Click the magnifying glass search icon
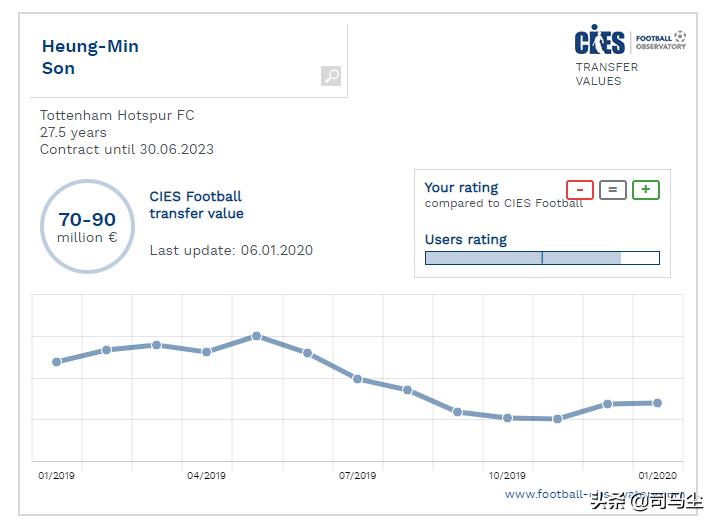Screen dimensions: 718x525 coord(331,76)
